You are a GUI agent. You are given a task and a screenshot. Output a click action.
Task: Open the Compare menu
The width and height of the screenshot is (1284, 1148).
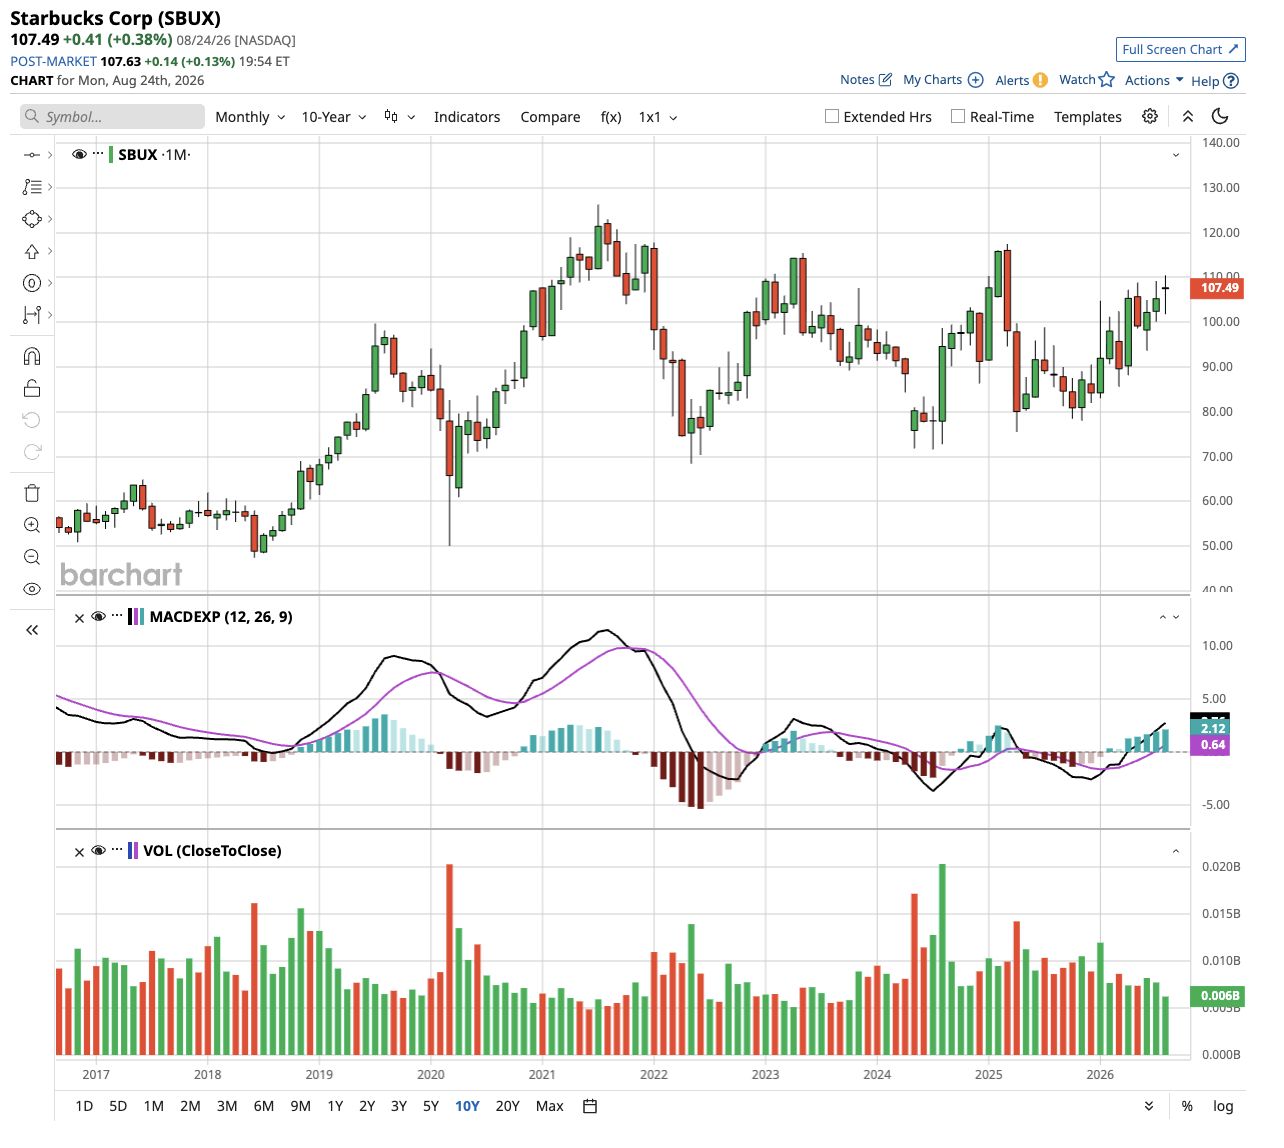[550, 117]
